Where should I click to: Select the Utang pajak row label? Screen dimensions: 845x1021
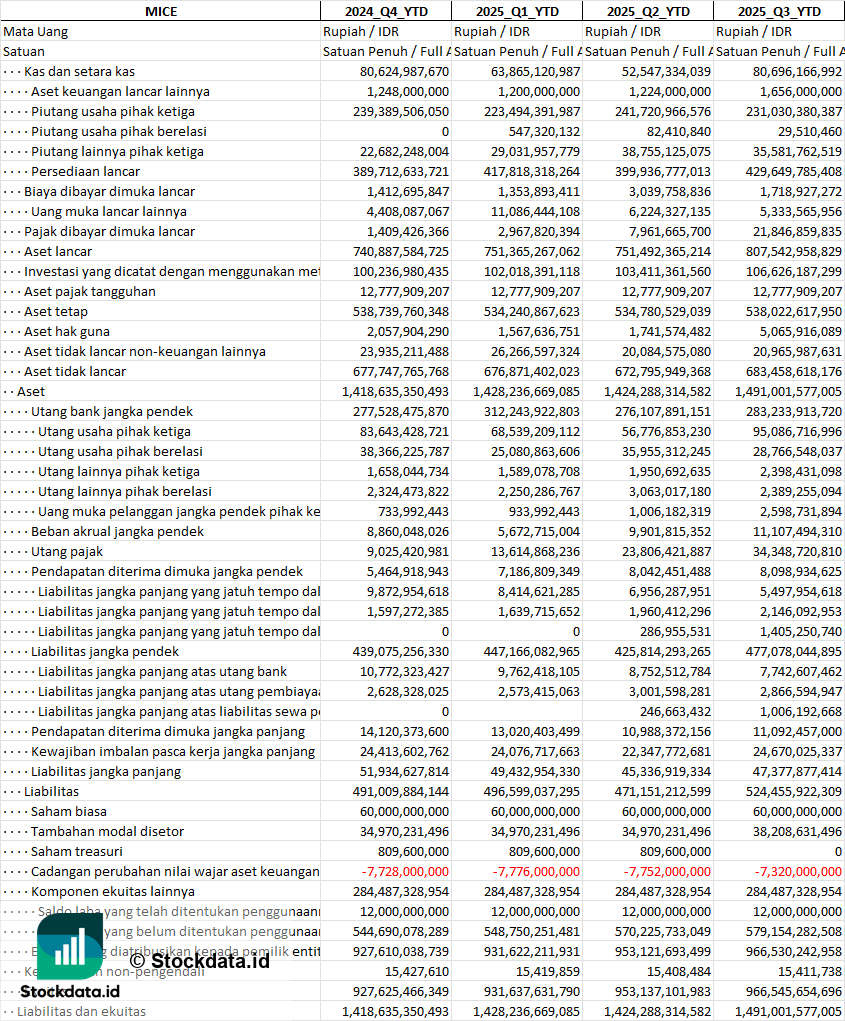click(x=66, y=552)
